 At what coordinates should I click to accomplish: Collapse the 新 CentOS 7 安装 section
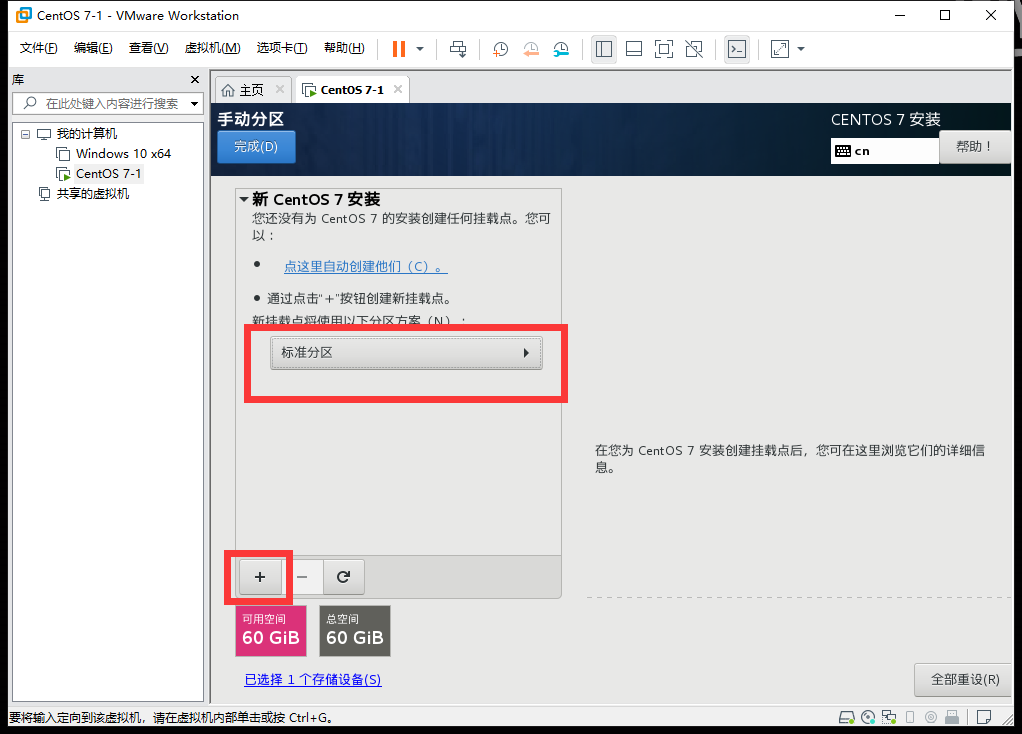click(244, 199)
